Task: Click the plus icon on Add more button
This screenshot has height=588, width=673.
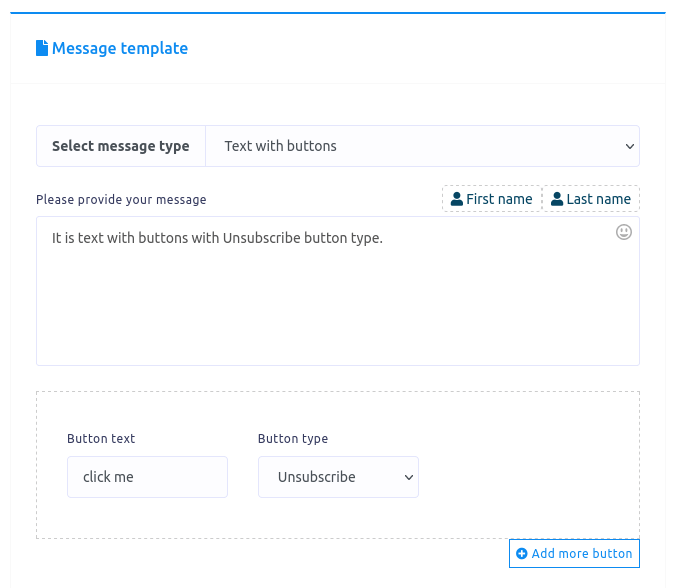Action: point(522,554)
